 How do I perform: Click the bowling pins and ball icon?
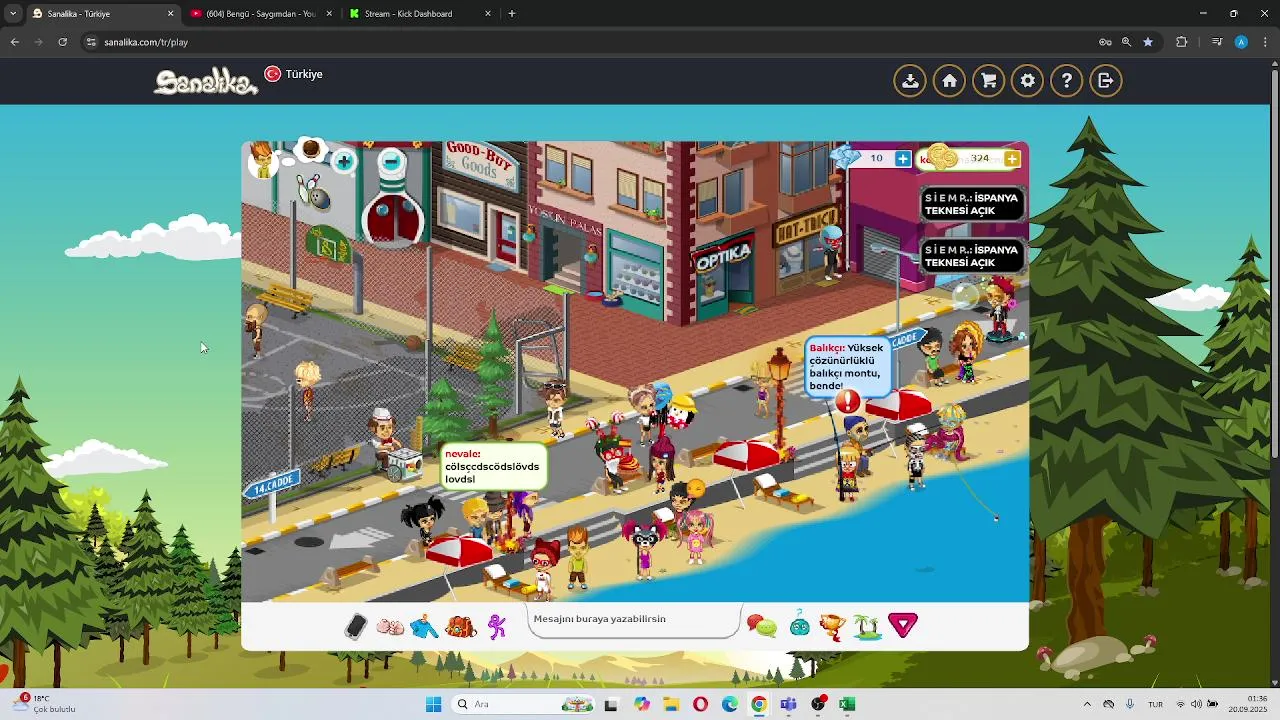315,192
